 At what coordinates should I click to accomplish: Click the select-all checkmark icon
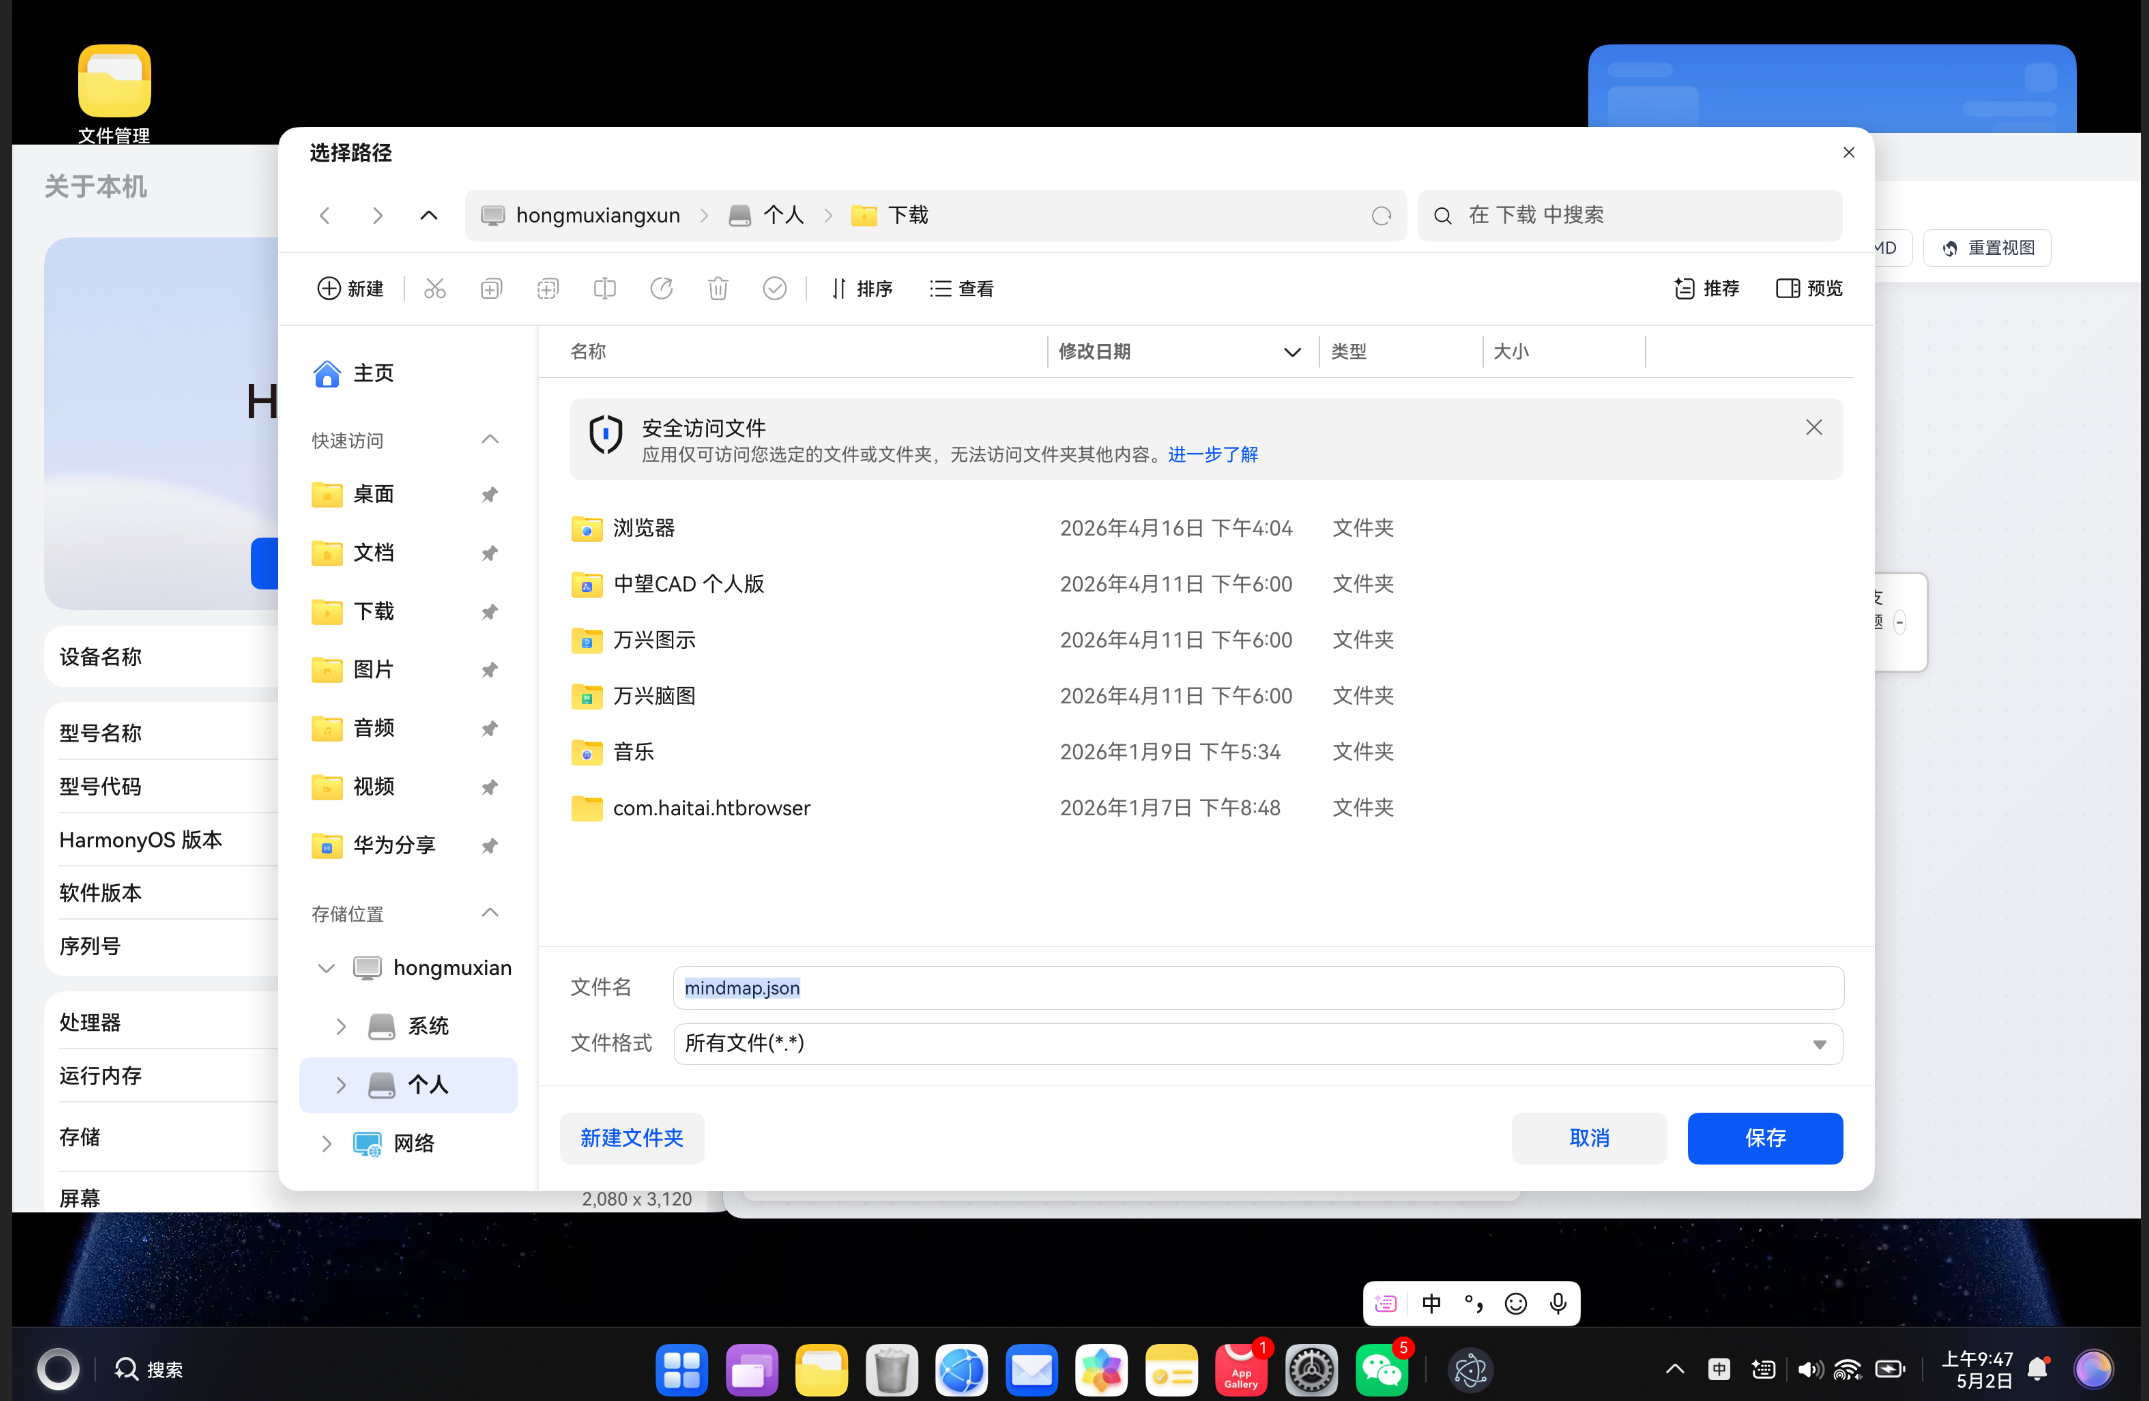pos(775,289)
